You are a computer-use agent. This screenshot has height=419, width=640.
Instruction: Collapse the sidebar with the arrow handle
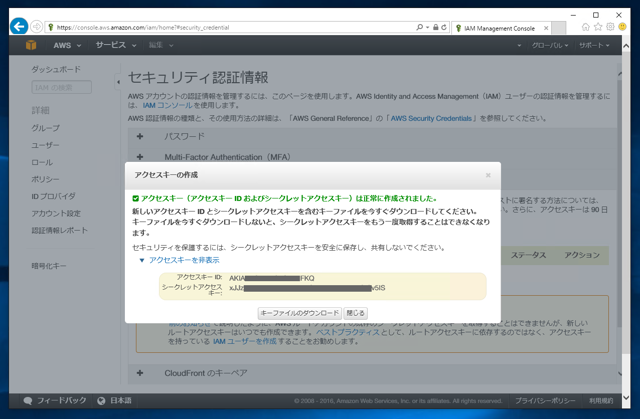click(118, 82)
